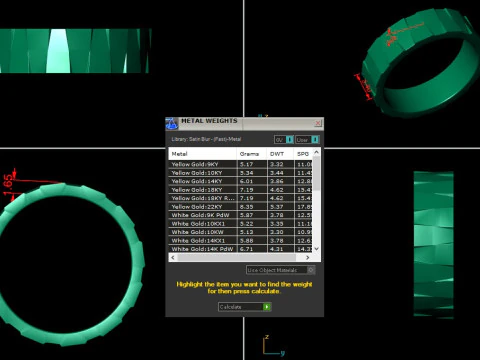The image size is (480, 360).
Task: Select the Yellow Gold:10KY row
Action: point(241,173)
